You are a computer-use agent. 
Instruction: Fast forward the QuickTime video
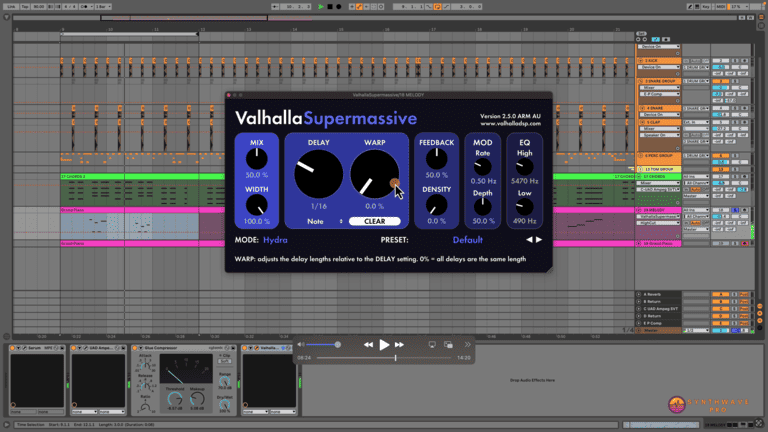pos(400,345)
